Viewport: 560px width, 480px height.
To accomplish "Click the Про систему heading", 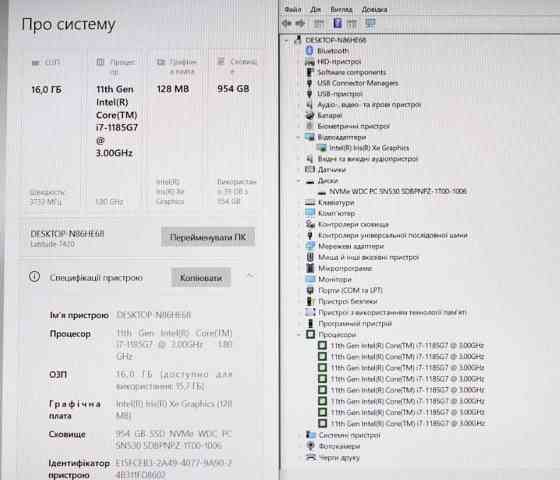I will [69, 25].
